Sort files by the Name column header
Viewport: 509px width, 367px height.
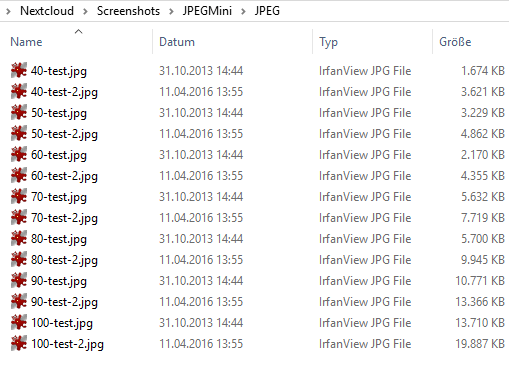pyautogui.click(x=26, y=42)
